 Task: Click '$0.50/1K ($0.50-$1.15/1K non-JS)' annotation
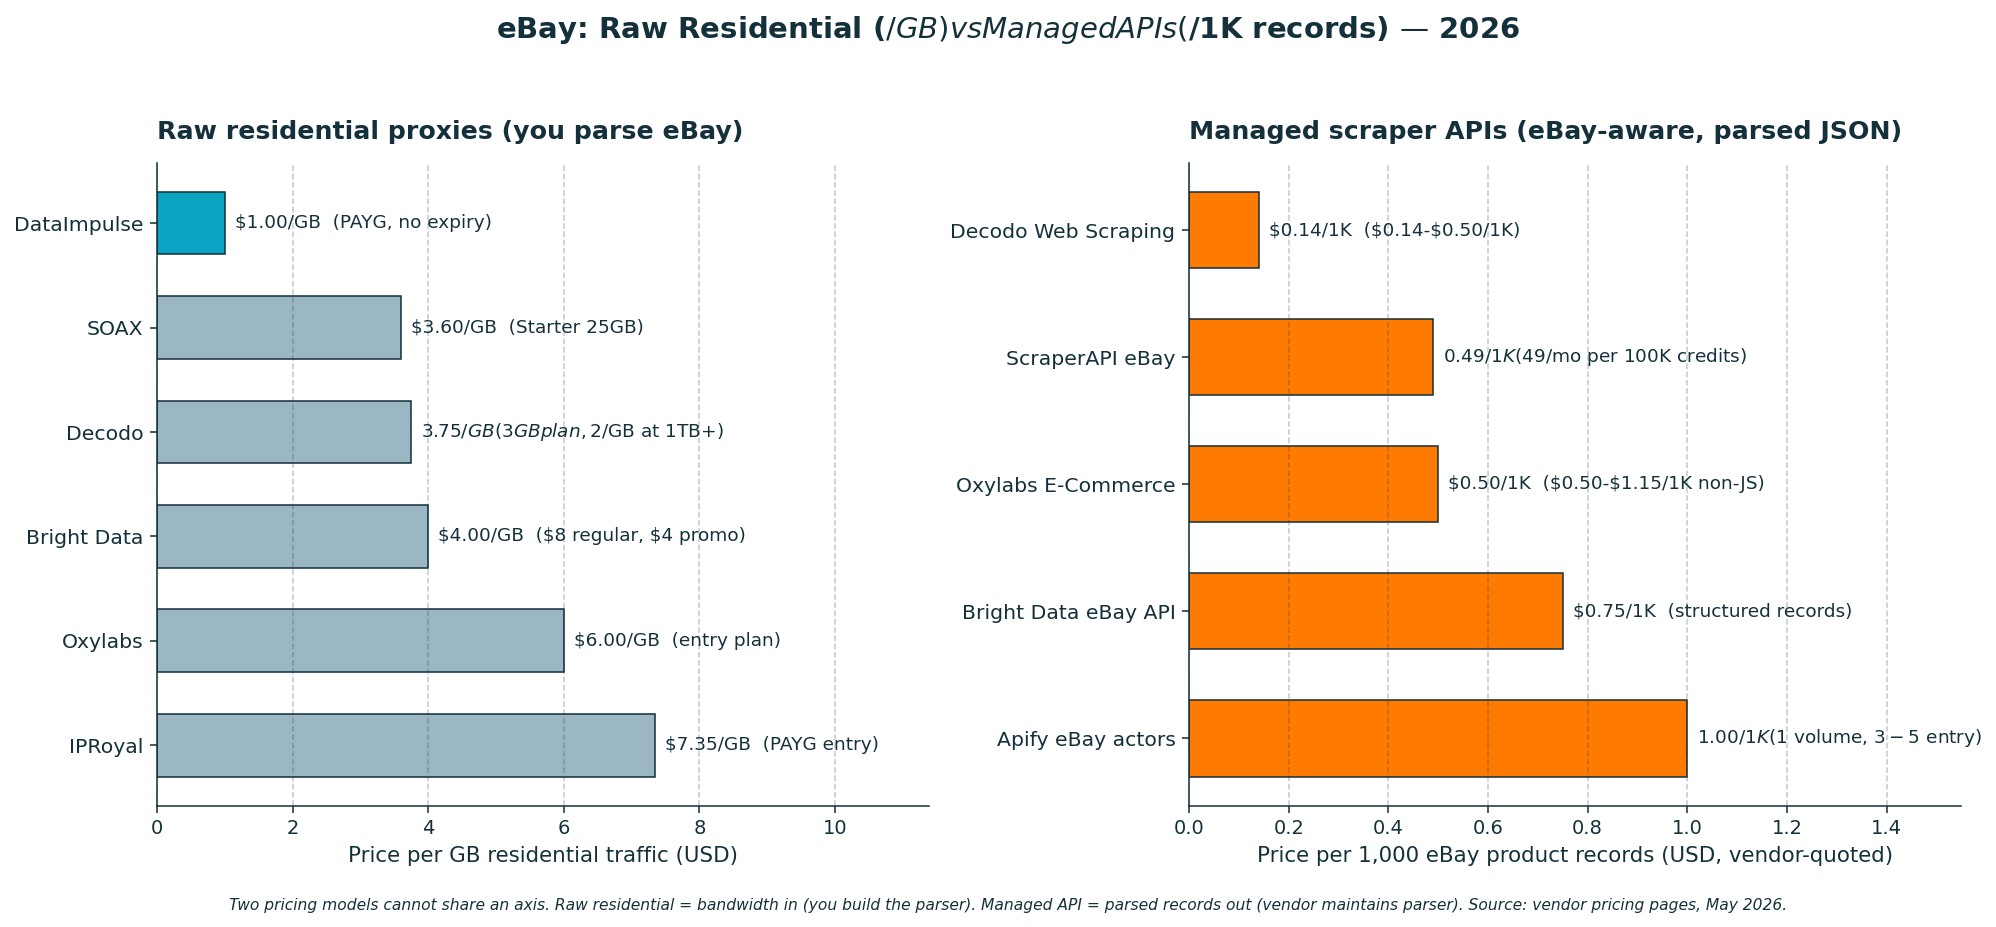pyautogui.click(x=1606, y=483)
